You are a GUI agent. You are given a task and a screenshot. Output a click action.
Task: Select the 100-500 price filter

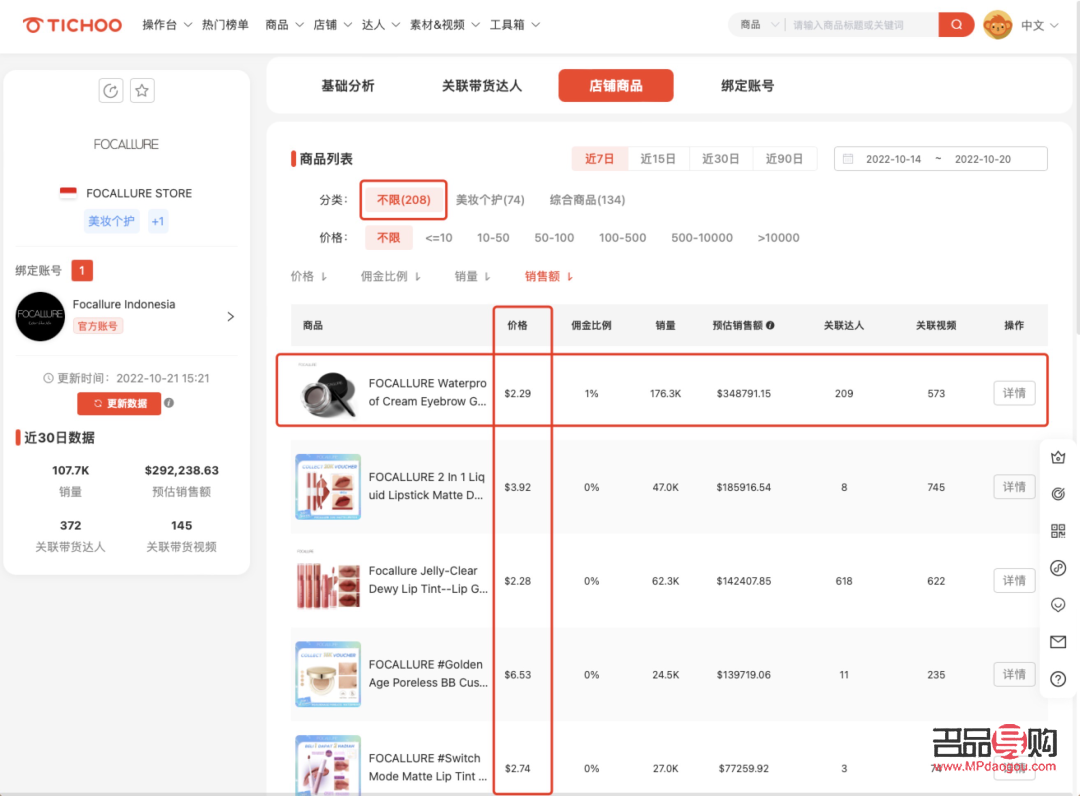pos(623,238)
